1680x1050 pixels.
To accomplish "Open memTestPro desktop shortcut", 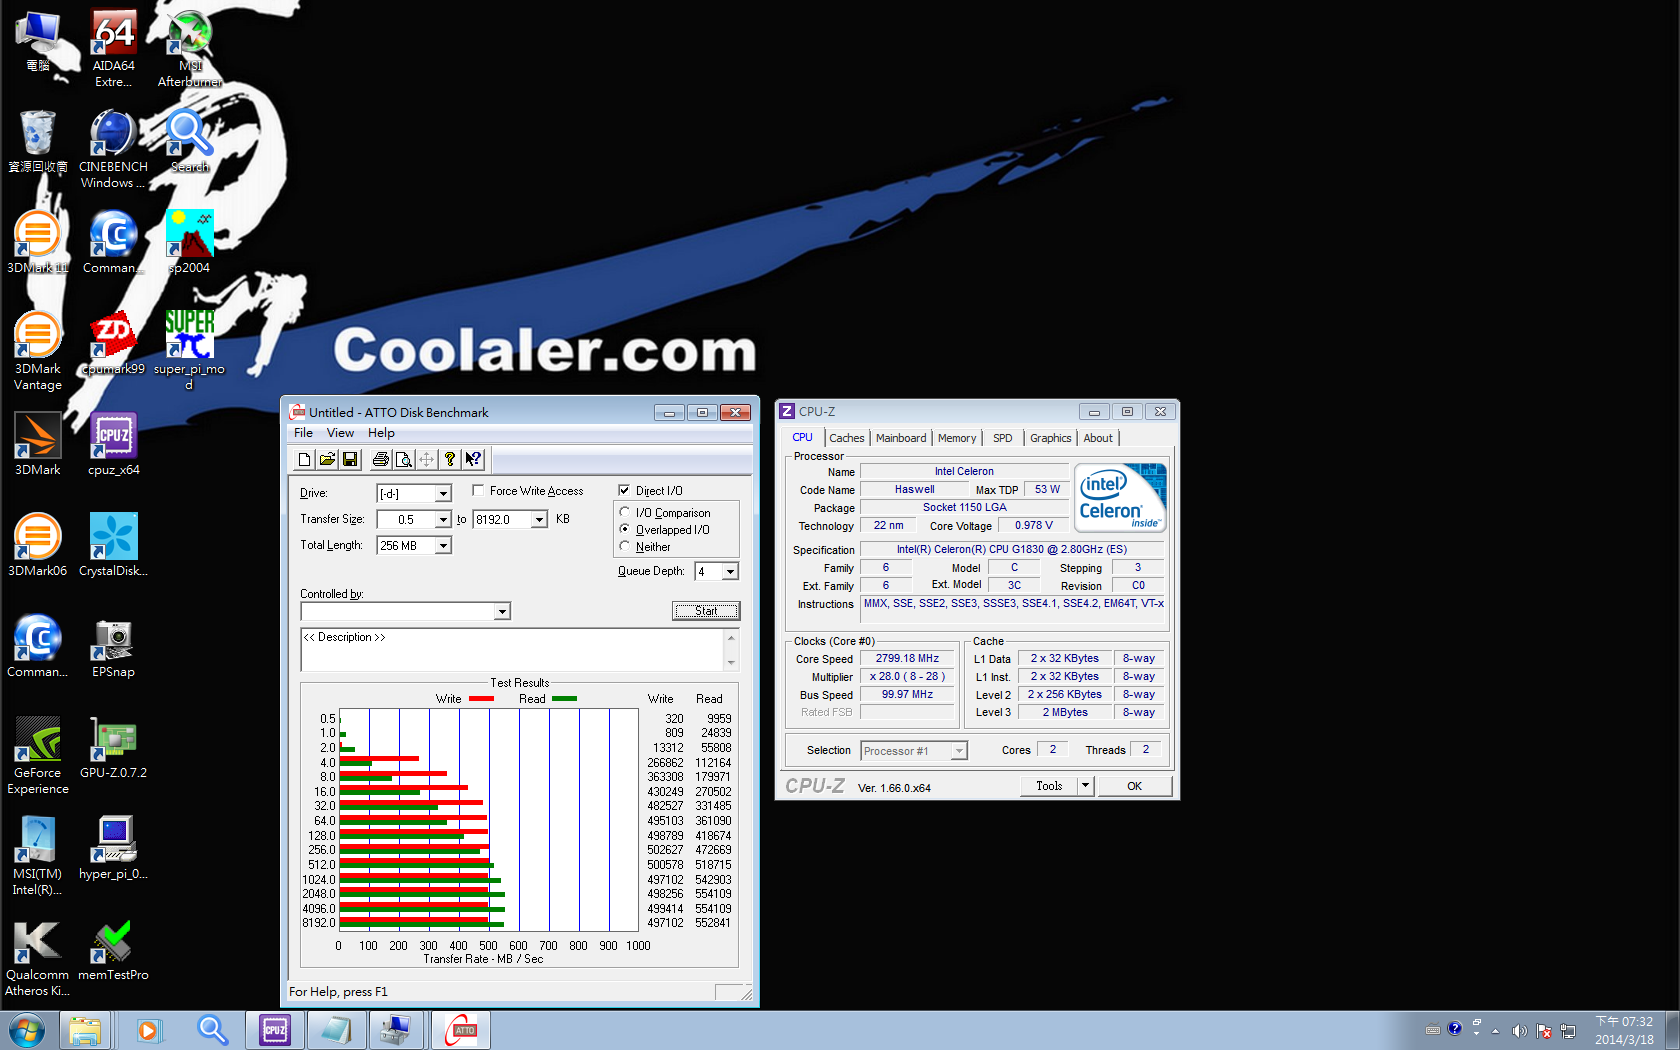I will (113, 949).
